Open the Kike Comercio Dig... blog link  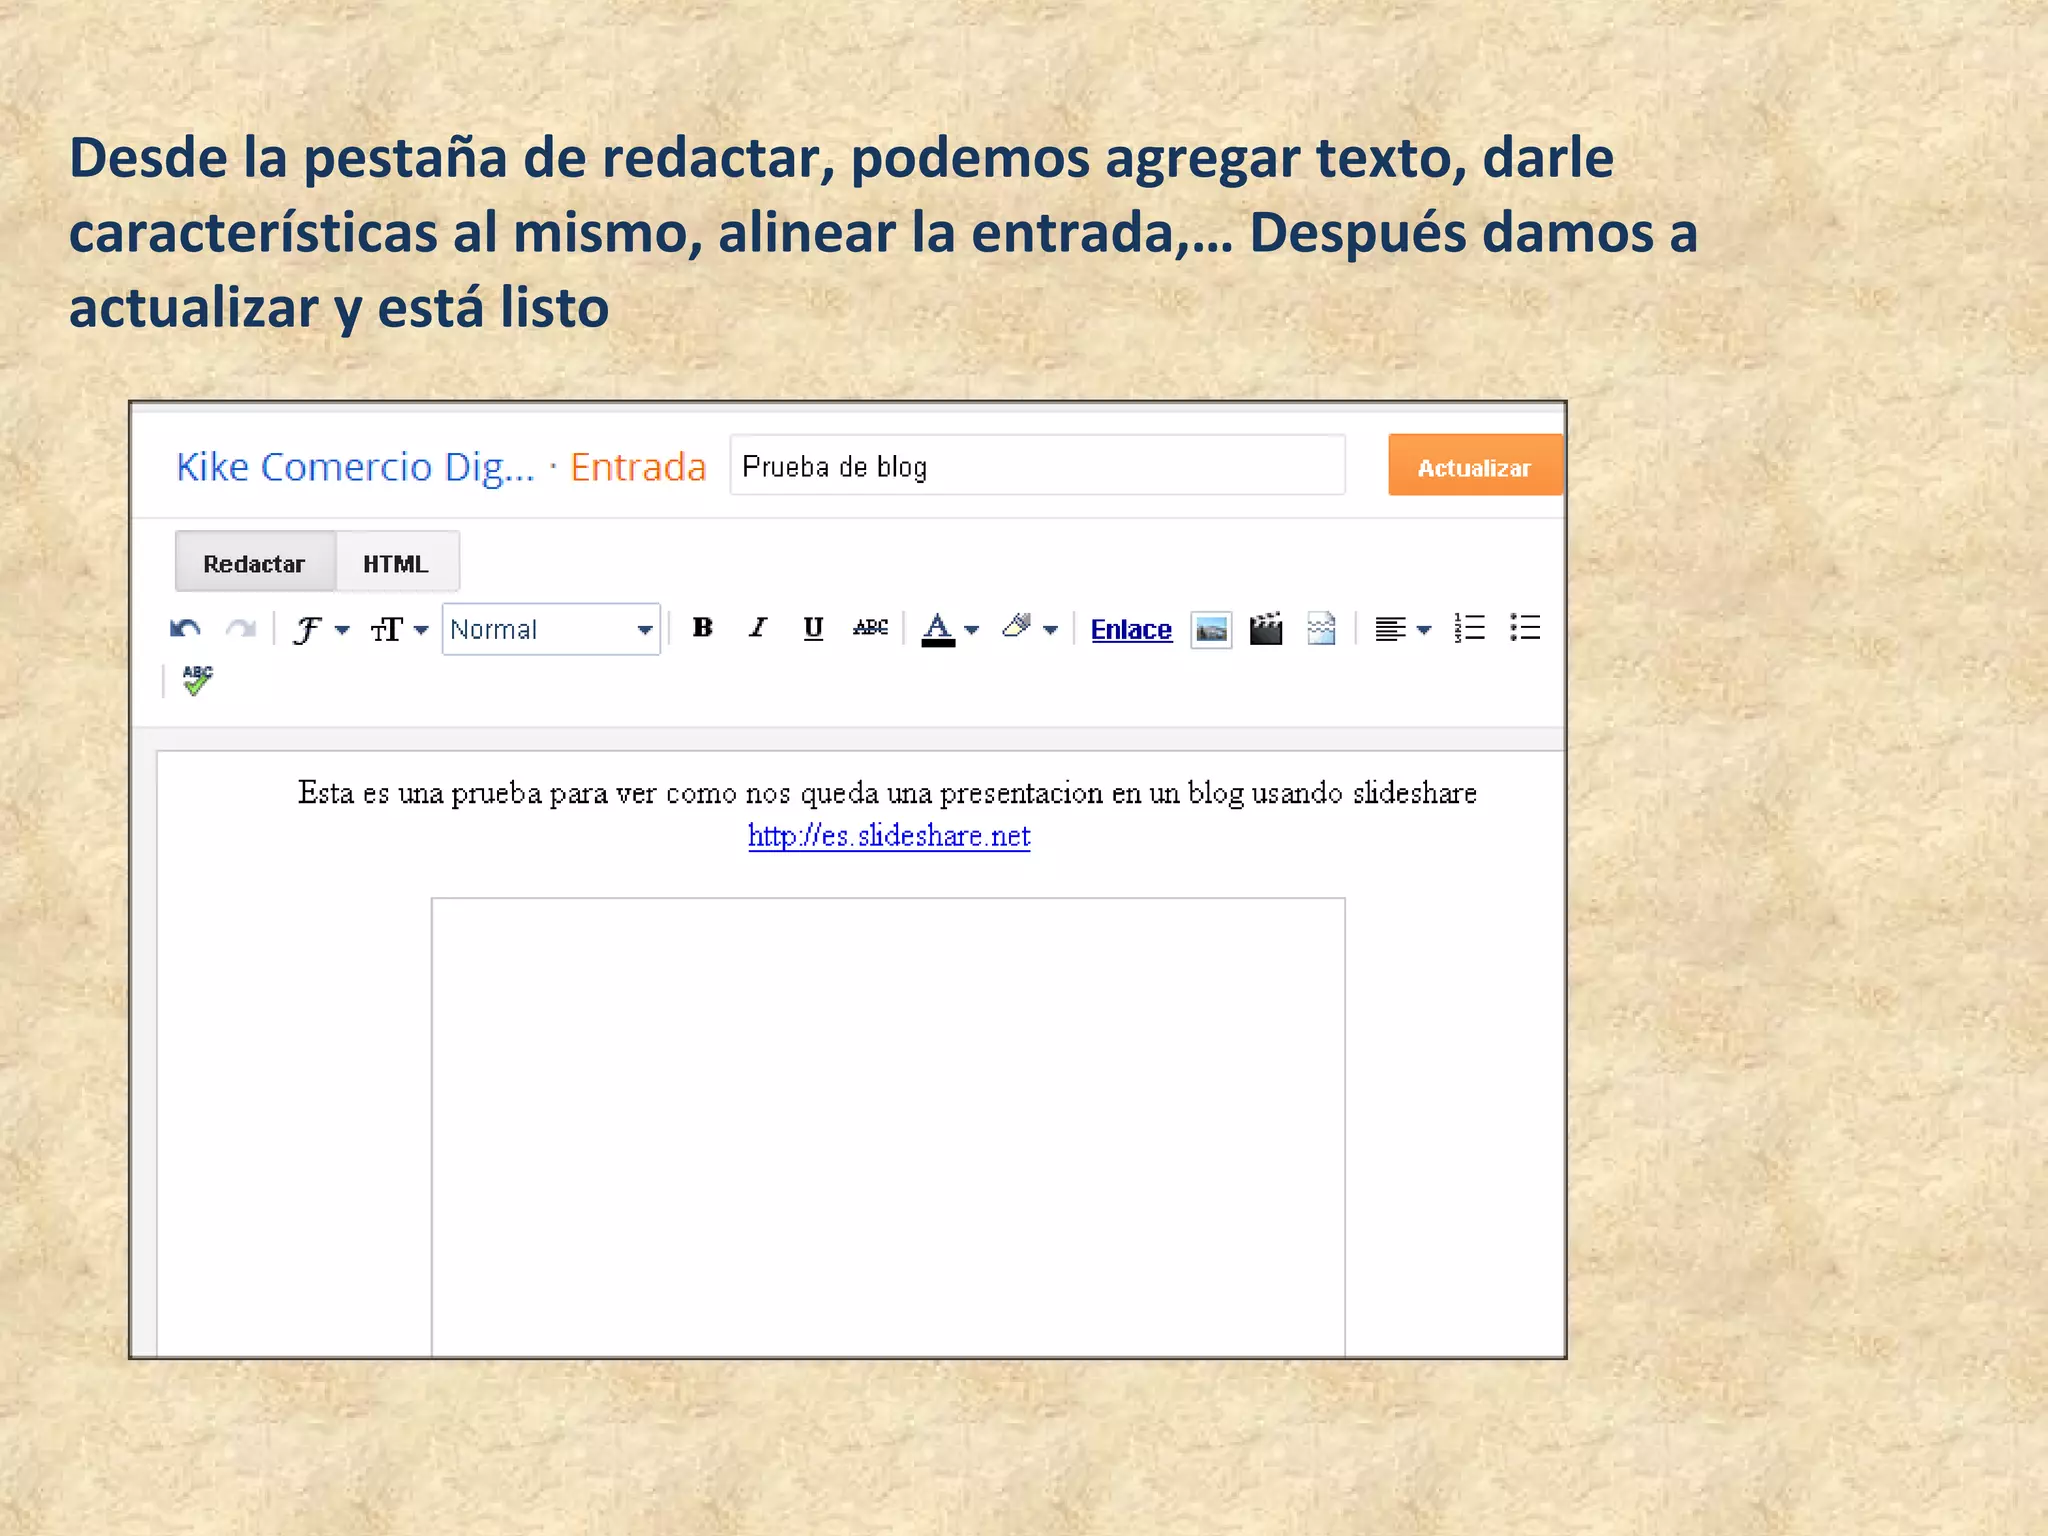356,467
